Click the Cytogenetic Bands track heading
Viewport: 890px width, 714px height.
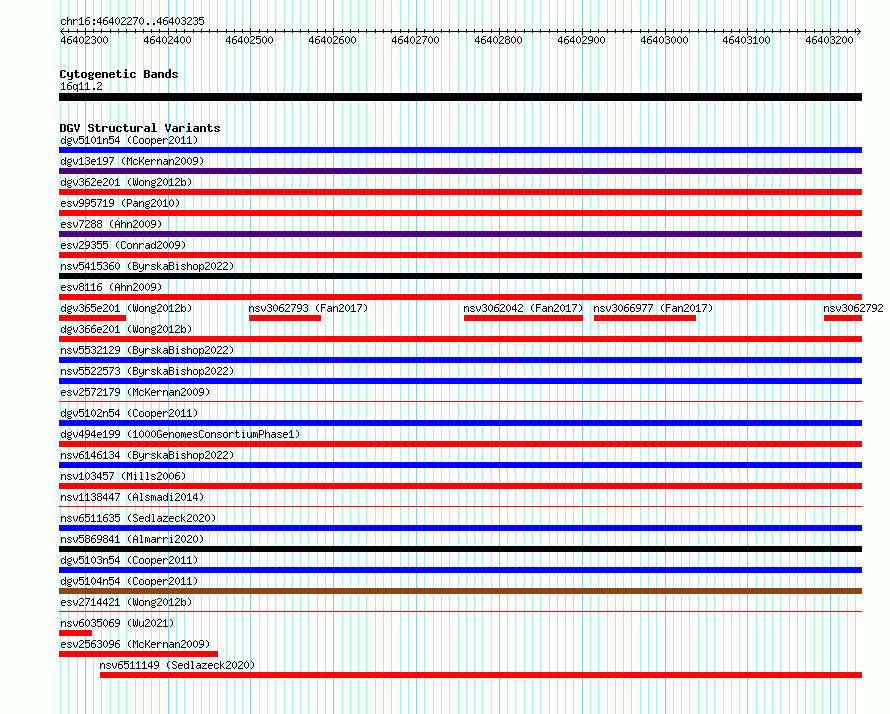pos(119,74)
